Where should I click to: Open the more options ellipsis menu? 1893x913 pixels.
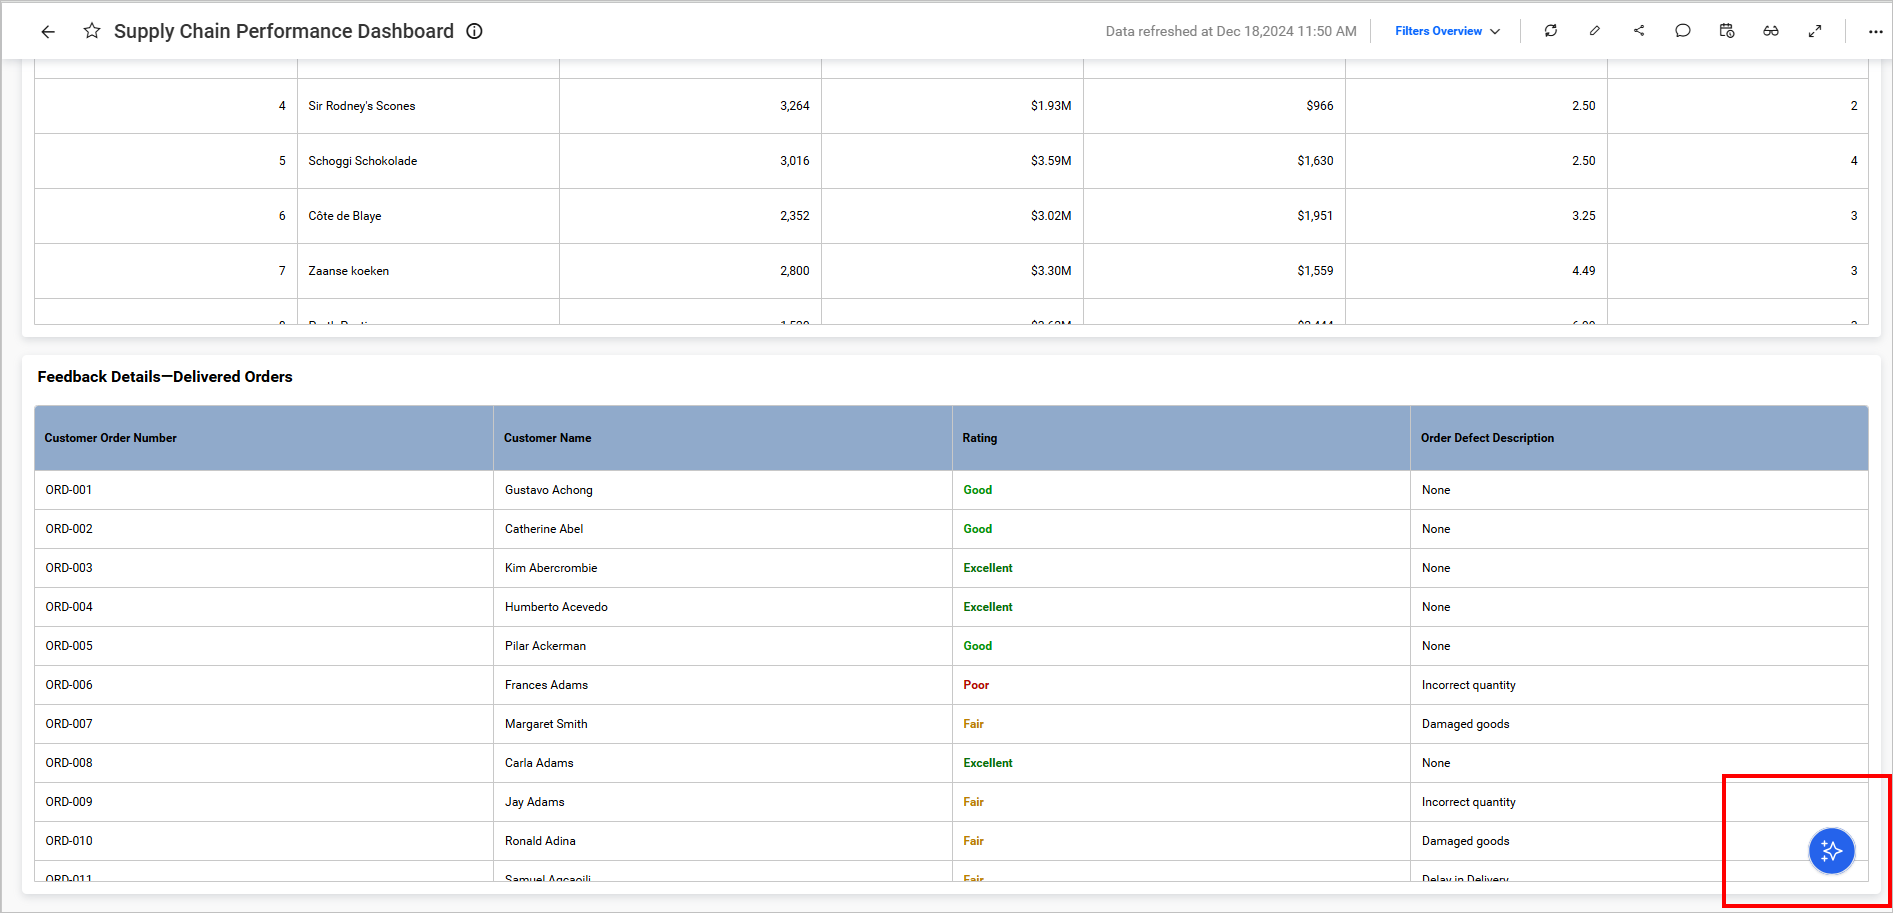coord(1875,32)
